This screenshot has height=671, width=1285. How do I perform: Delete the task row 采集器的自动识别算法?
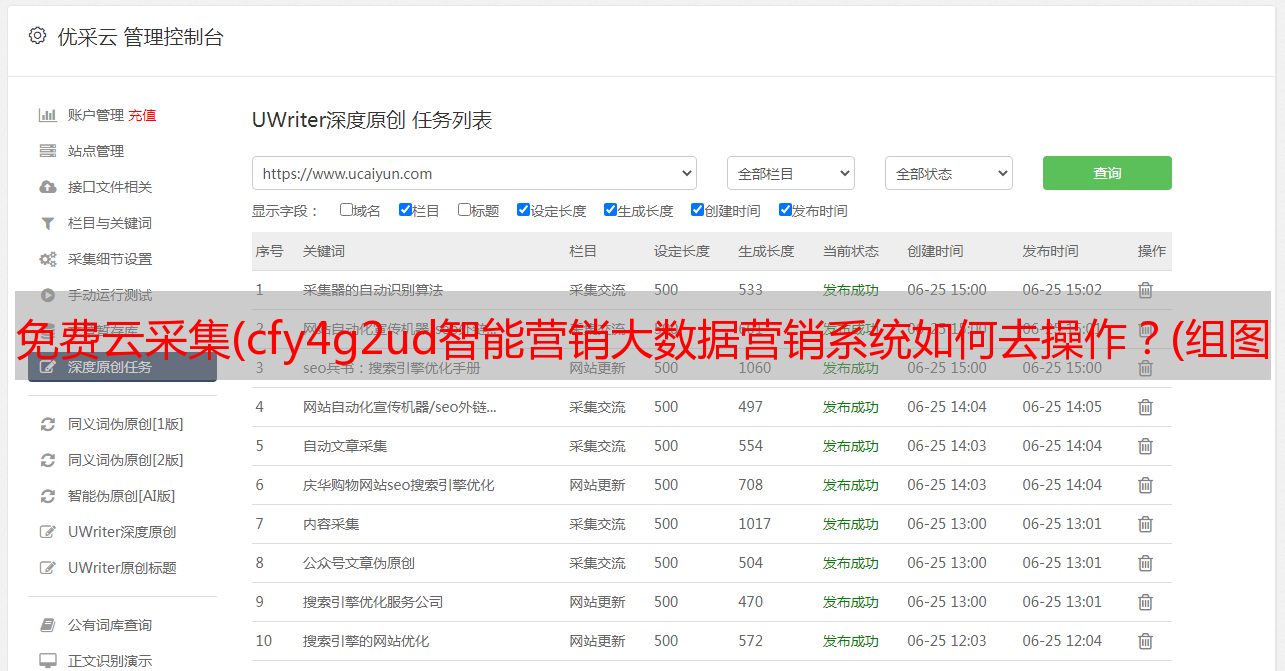coord(1145,290)
